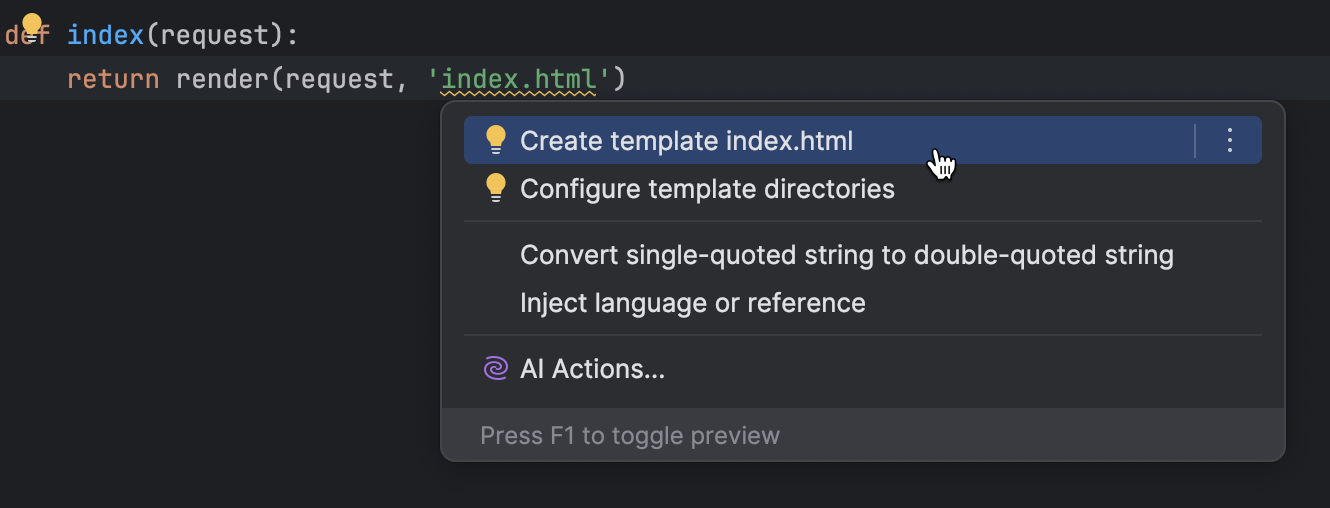Choose Inject language or reference
The height and width of the screenshot is (508, 1330).
point(692,303)
